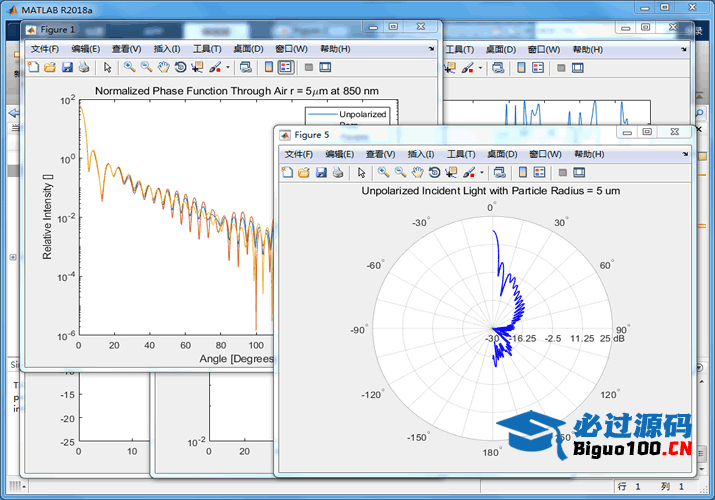Open 插入(I) menu in Figure 5
715x500 pixels.
point(421,154)
